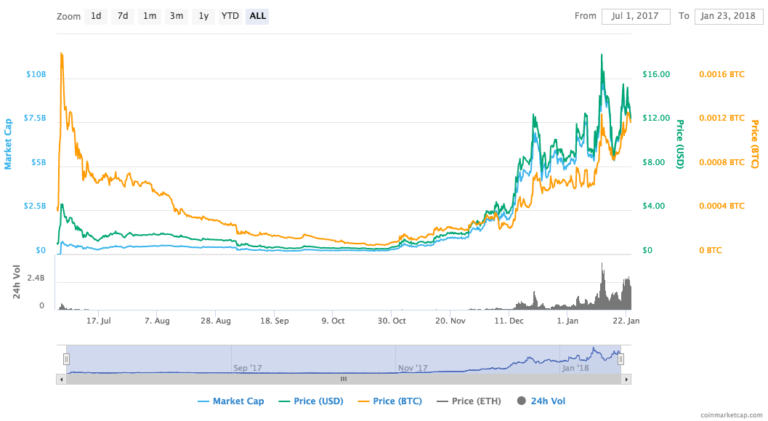Click the left navigator range handle

[66, 358]
